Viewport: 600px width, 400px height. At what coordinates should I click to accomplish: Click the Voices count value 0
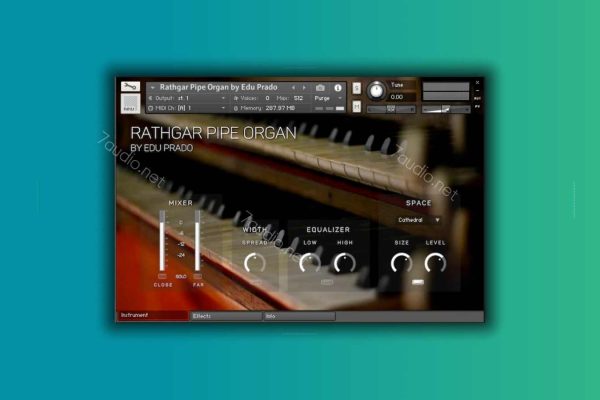tap(267, 98)
